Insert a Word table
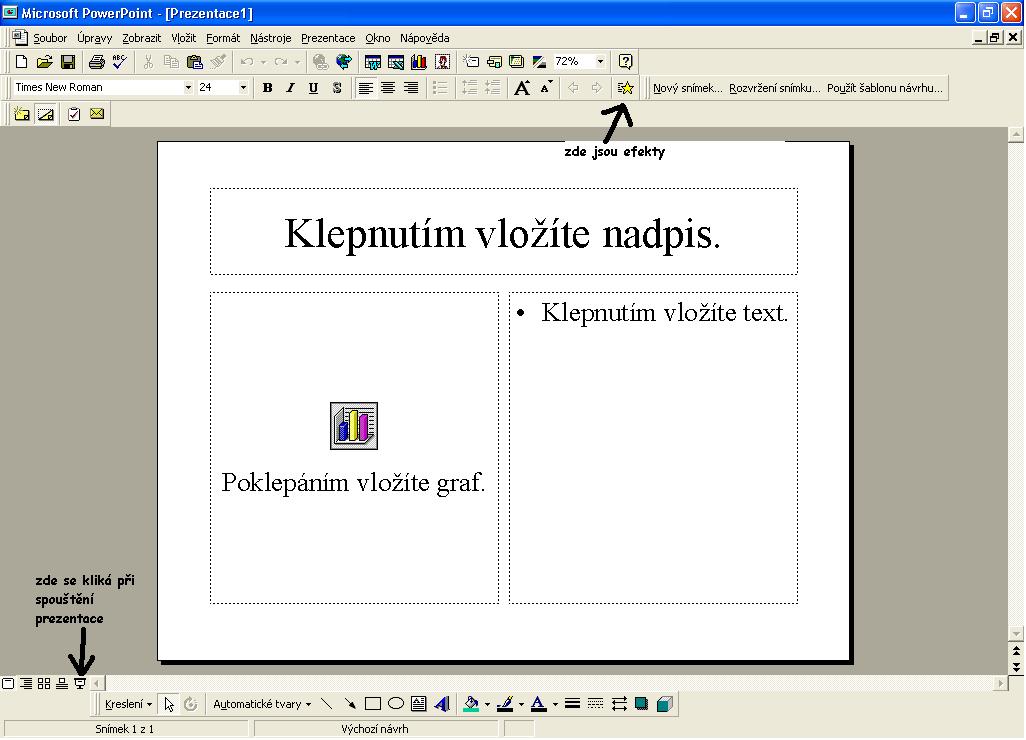 click(x=373, y=62)
